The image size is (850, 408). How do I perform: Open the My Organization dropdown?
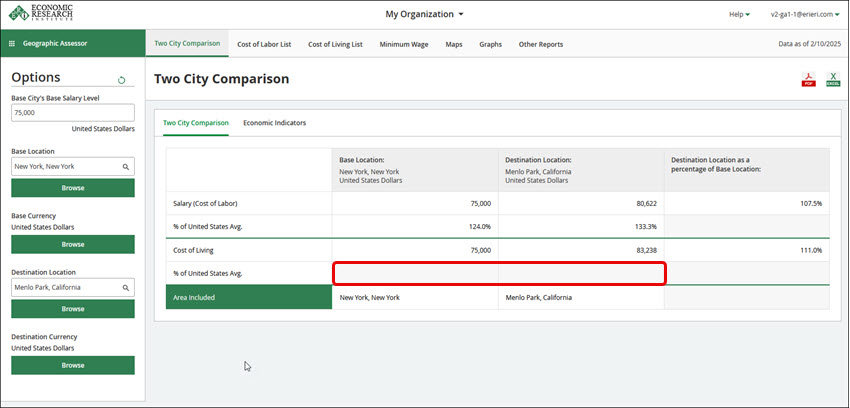point(424,14)
